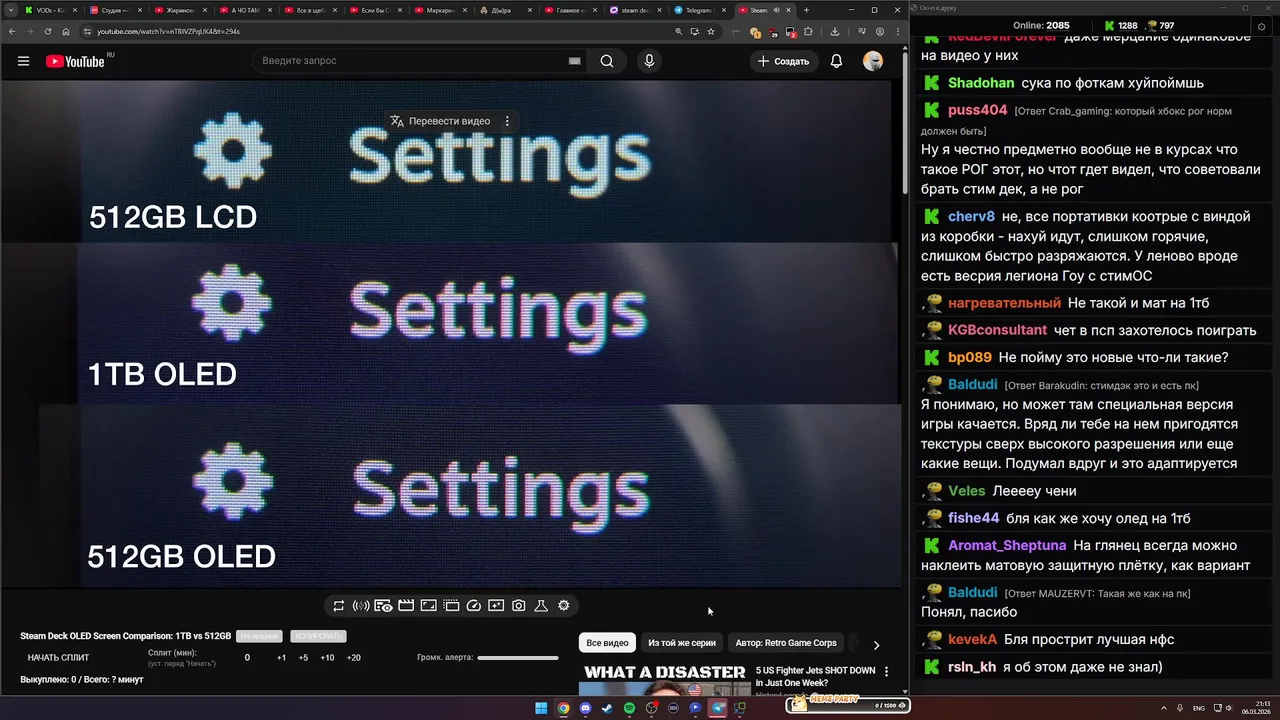Screen dimensions: 1280x720
Task: Open the YouTube hamburger guide menu
Action: [x=23, y=61]
